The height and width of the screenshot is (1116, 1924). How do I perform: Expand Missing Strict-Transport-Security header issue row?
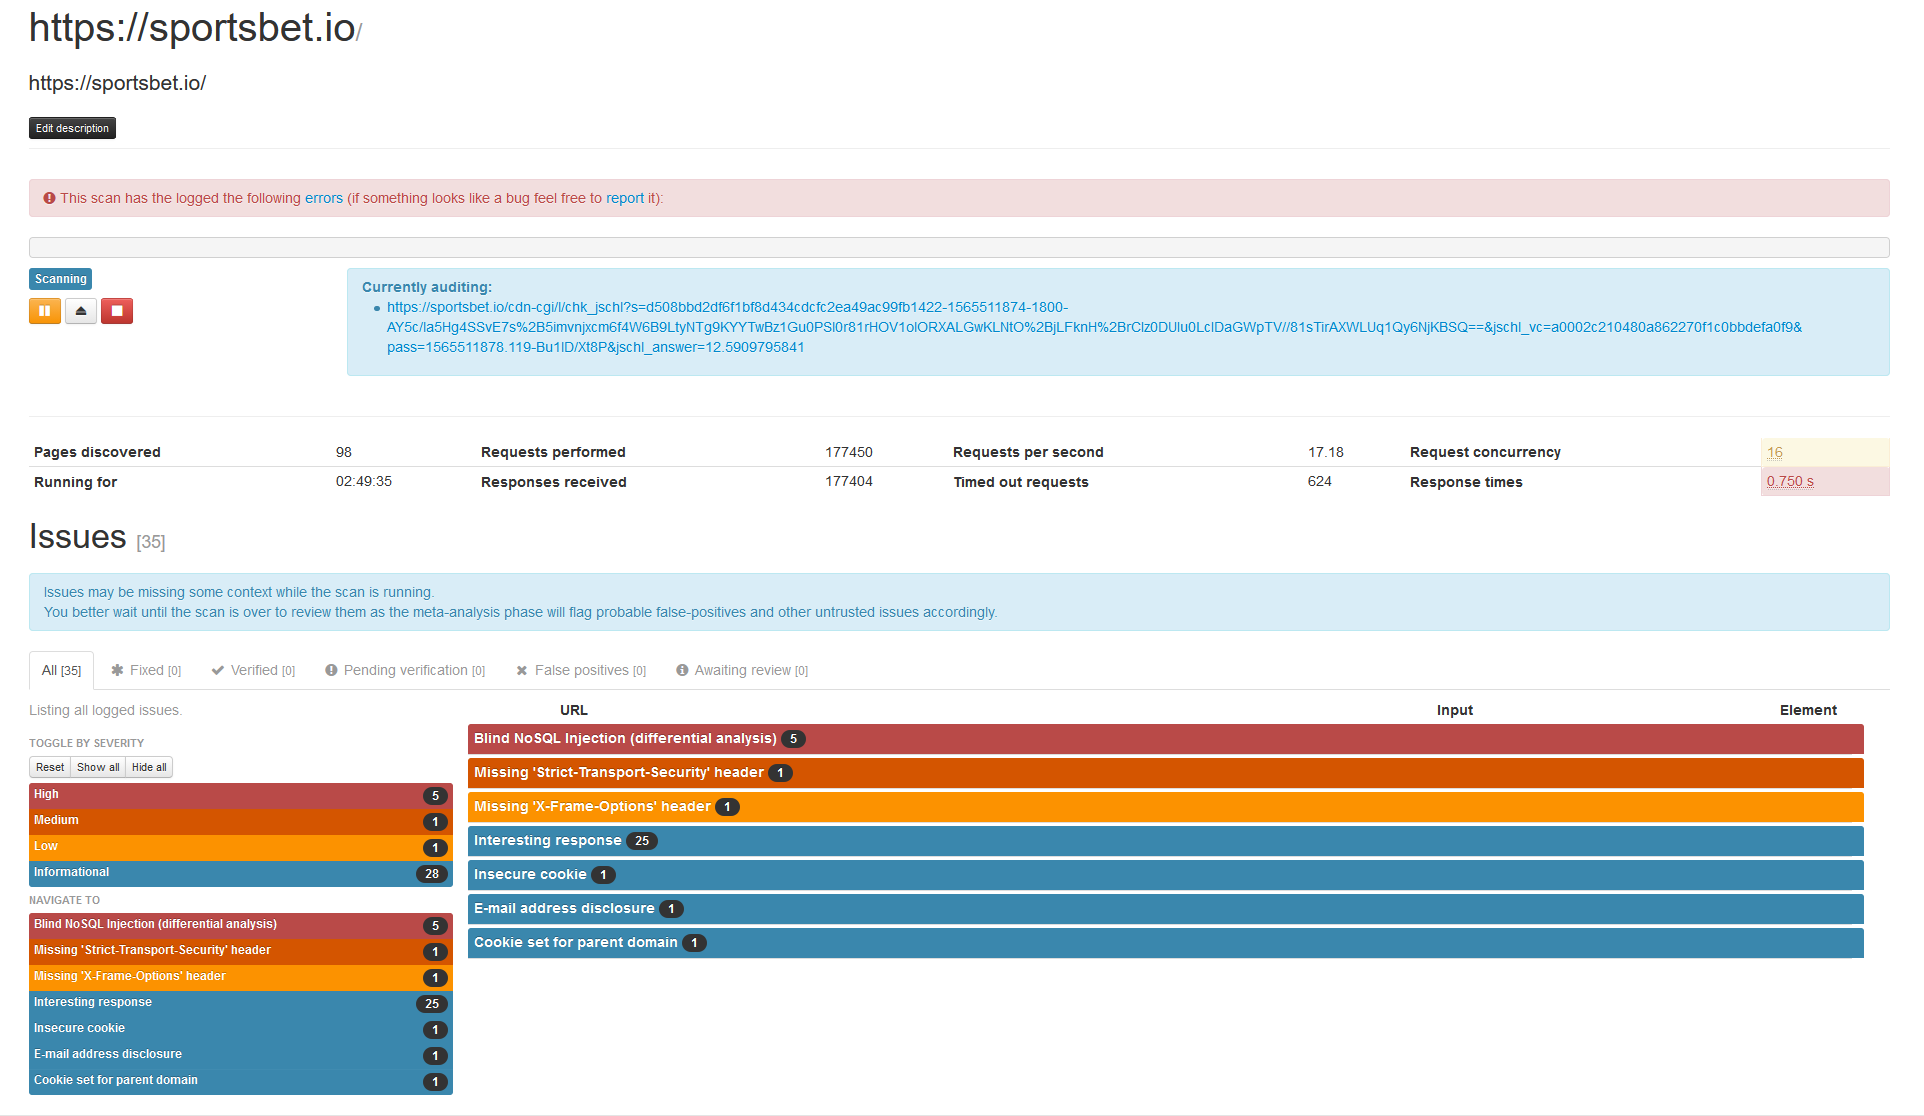[x=1166, y=773]
